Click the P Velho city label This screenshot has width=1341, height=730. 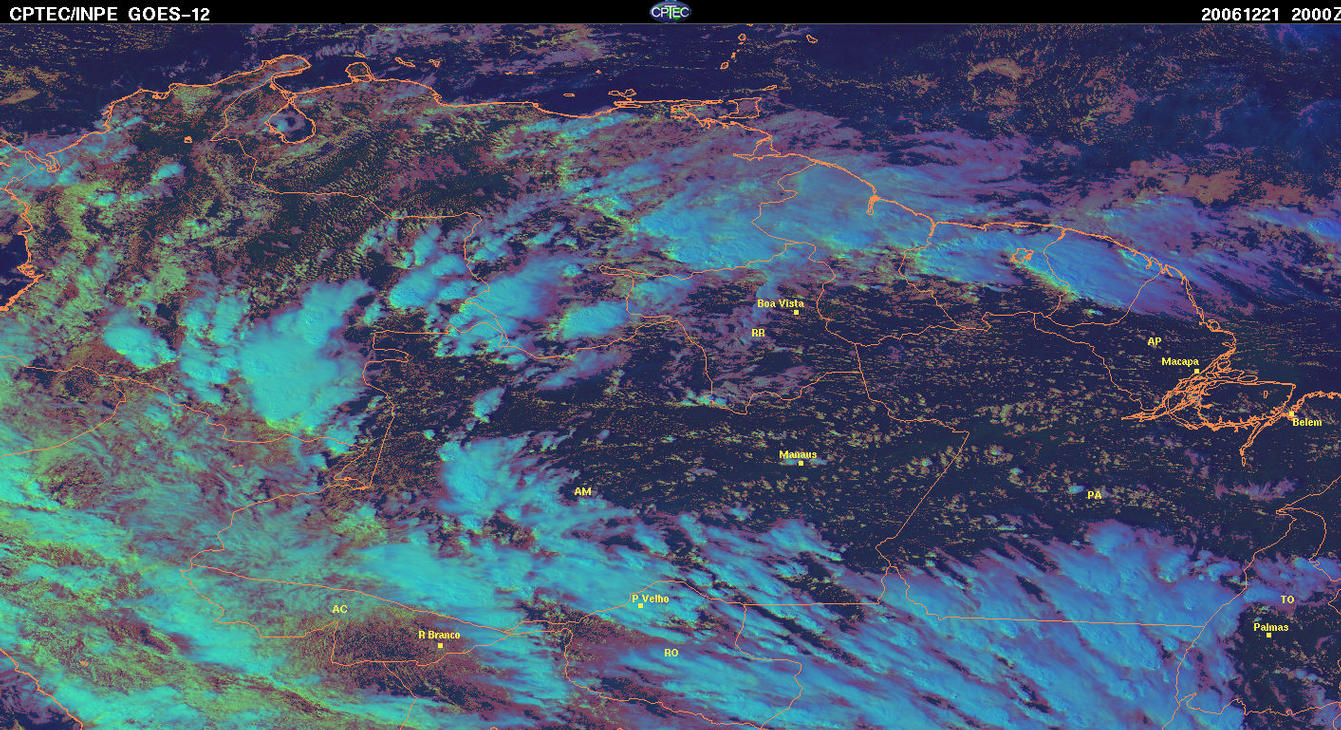pos(650,598)
